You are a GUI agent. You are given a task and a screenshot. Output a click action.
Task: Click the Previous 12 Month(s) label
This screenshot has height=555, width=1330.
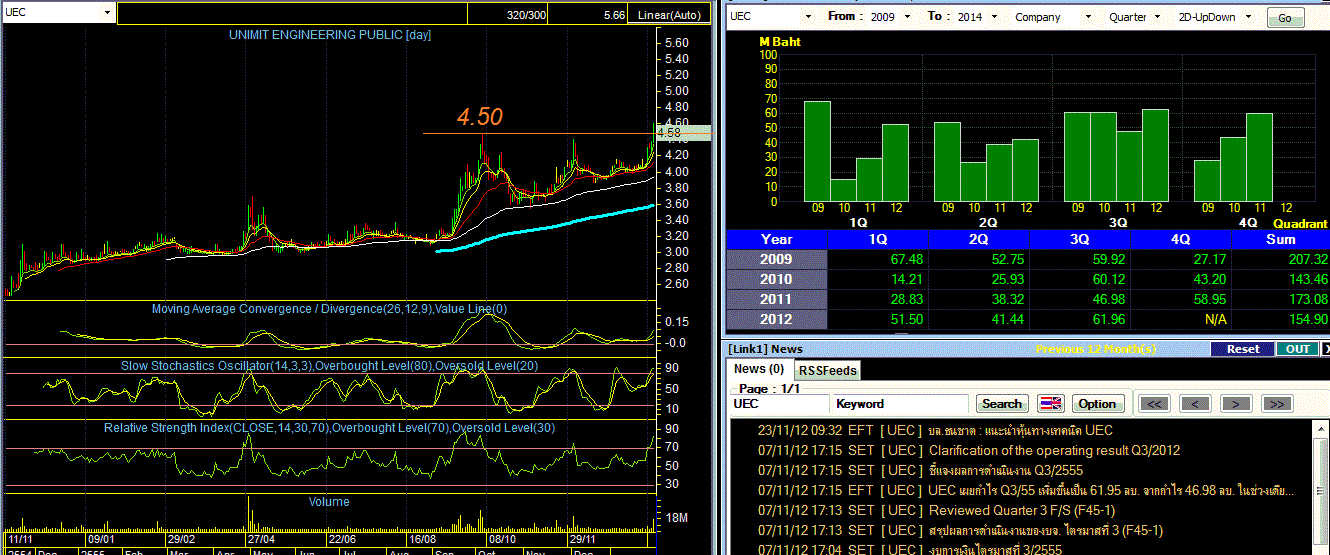[x=1097, y=349]
